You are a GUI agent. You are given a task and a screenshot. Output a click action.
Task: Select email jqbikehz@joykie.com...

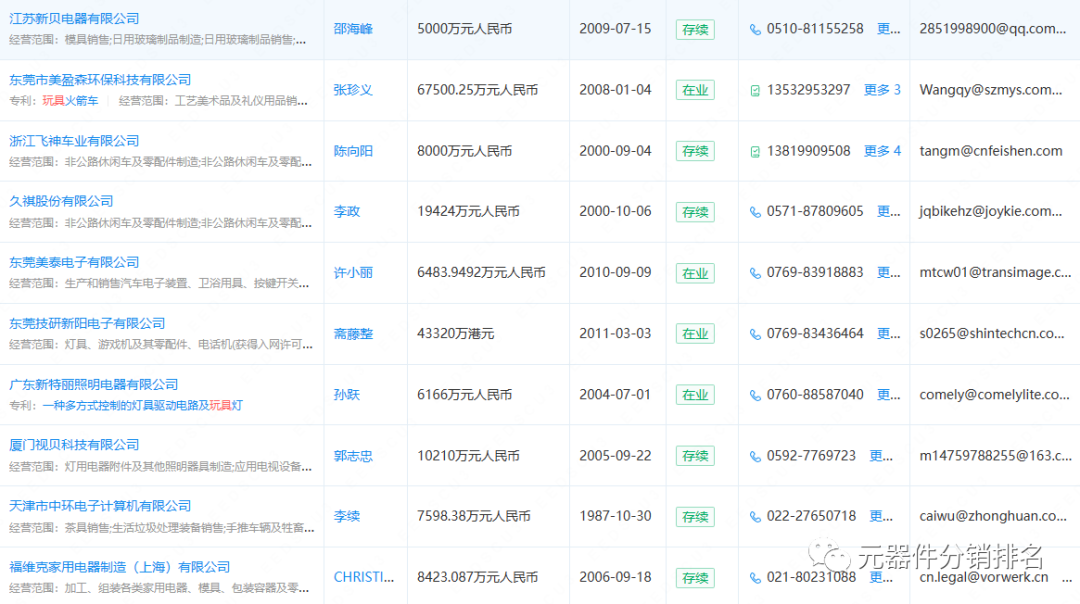990,211
